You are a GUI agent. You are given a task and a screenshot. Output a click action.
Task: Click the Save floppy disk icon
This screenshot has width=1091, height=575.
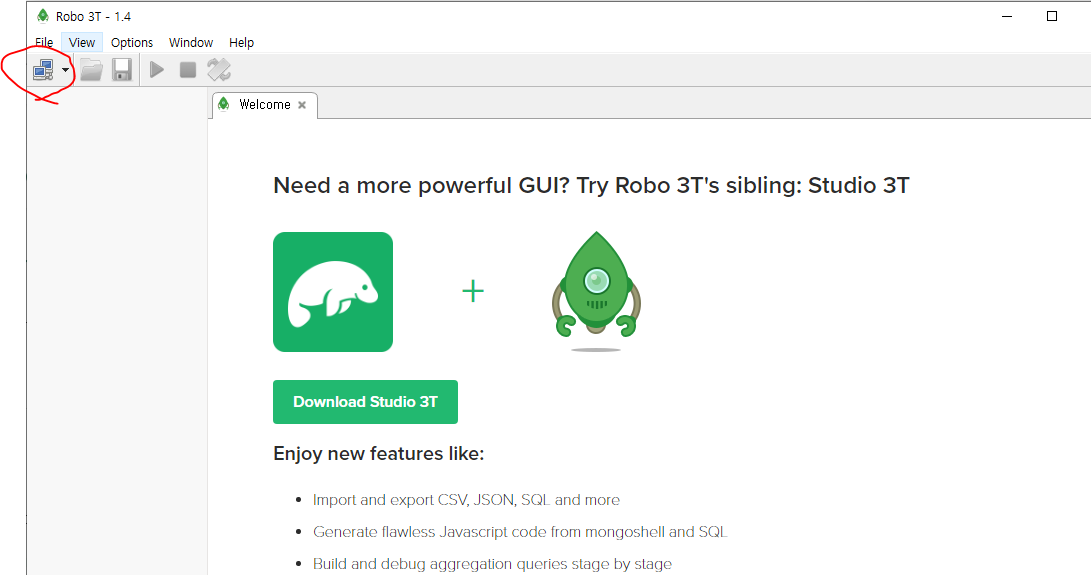[122, 70]
